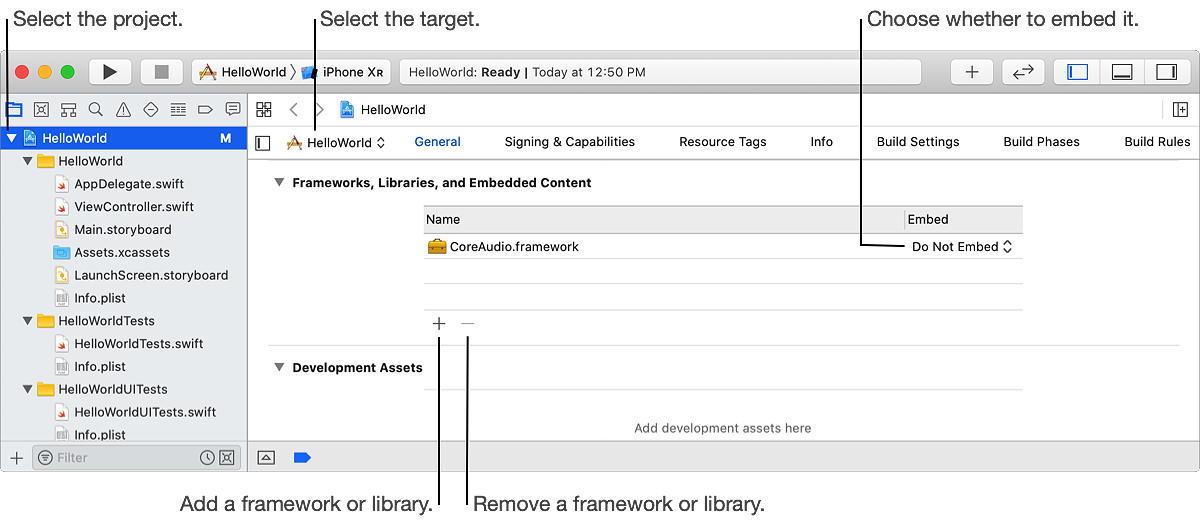This screenshot has width=1200, height=522.
Task: Collapse the HelloWorld project root triangle
Action: coord(11,139)
